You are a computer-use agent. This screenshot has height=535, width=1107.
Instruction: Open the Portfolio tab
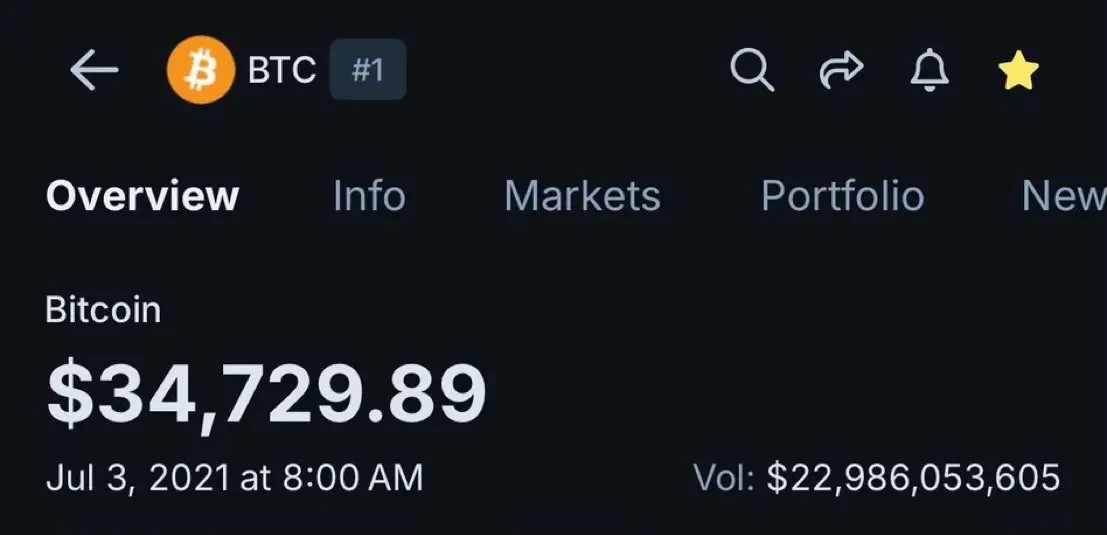coord(843,196)
